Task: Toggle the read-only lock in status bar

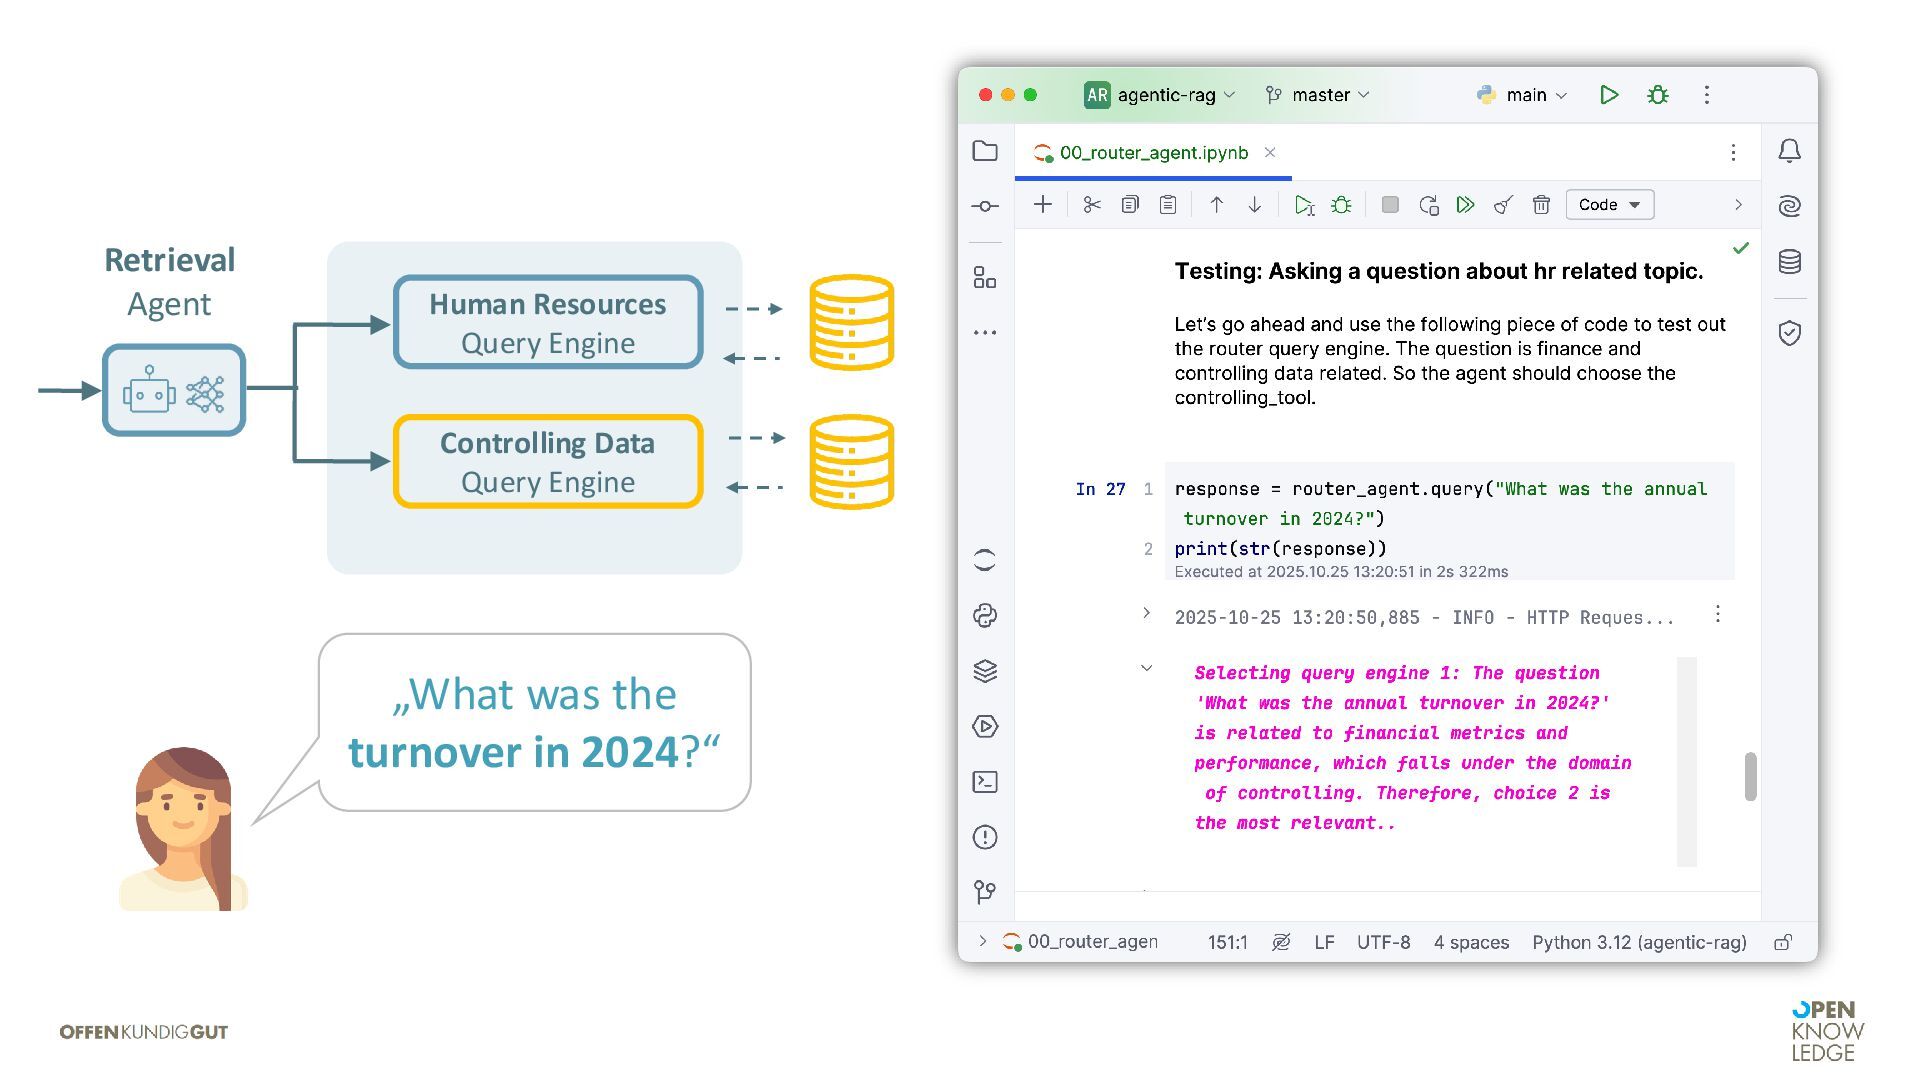Action: tap(1783, 942)
